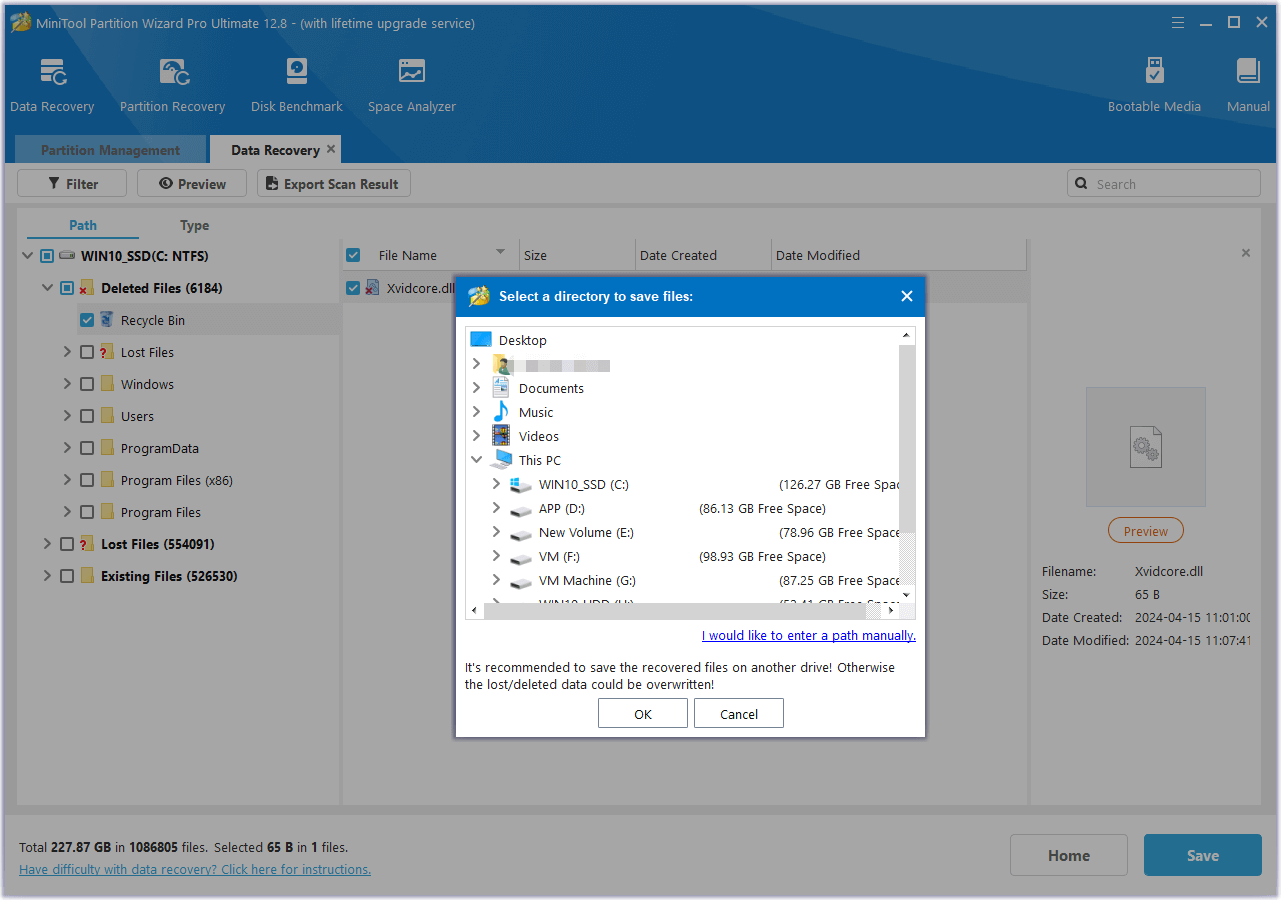This screenshot has width=1281, height=900.
Task: Uncheck the Recycle Bin checkbox
Action: tap(87, 320)
